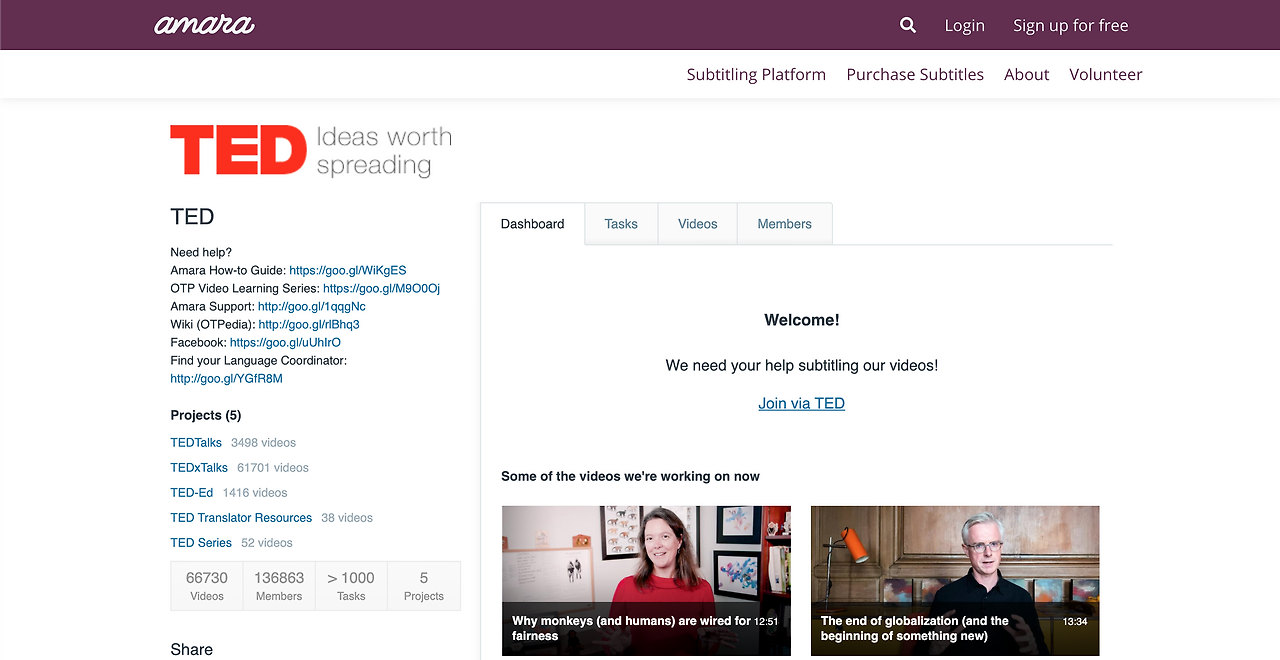
Task: Click the 12:51 video duration label
Action: [766, 621]
